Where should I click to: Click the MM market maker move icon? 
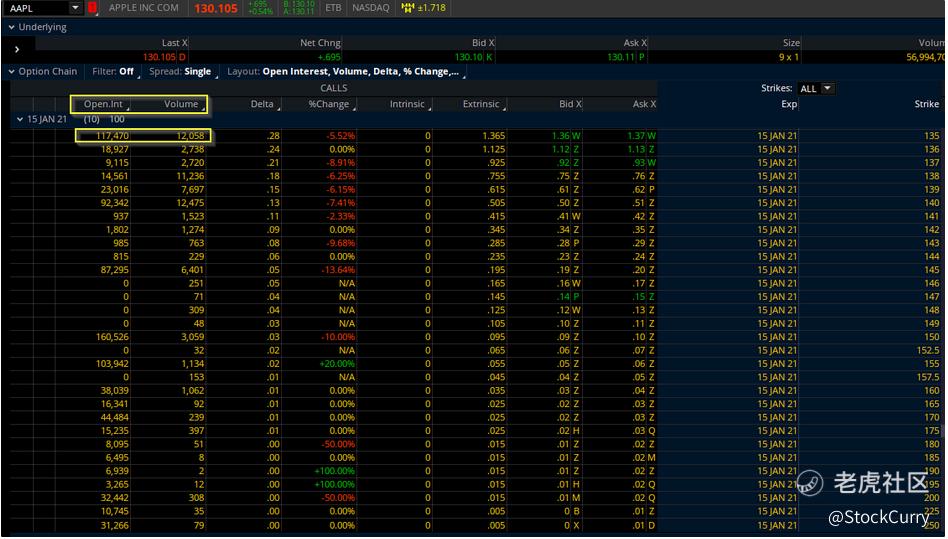coord(408,8)
